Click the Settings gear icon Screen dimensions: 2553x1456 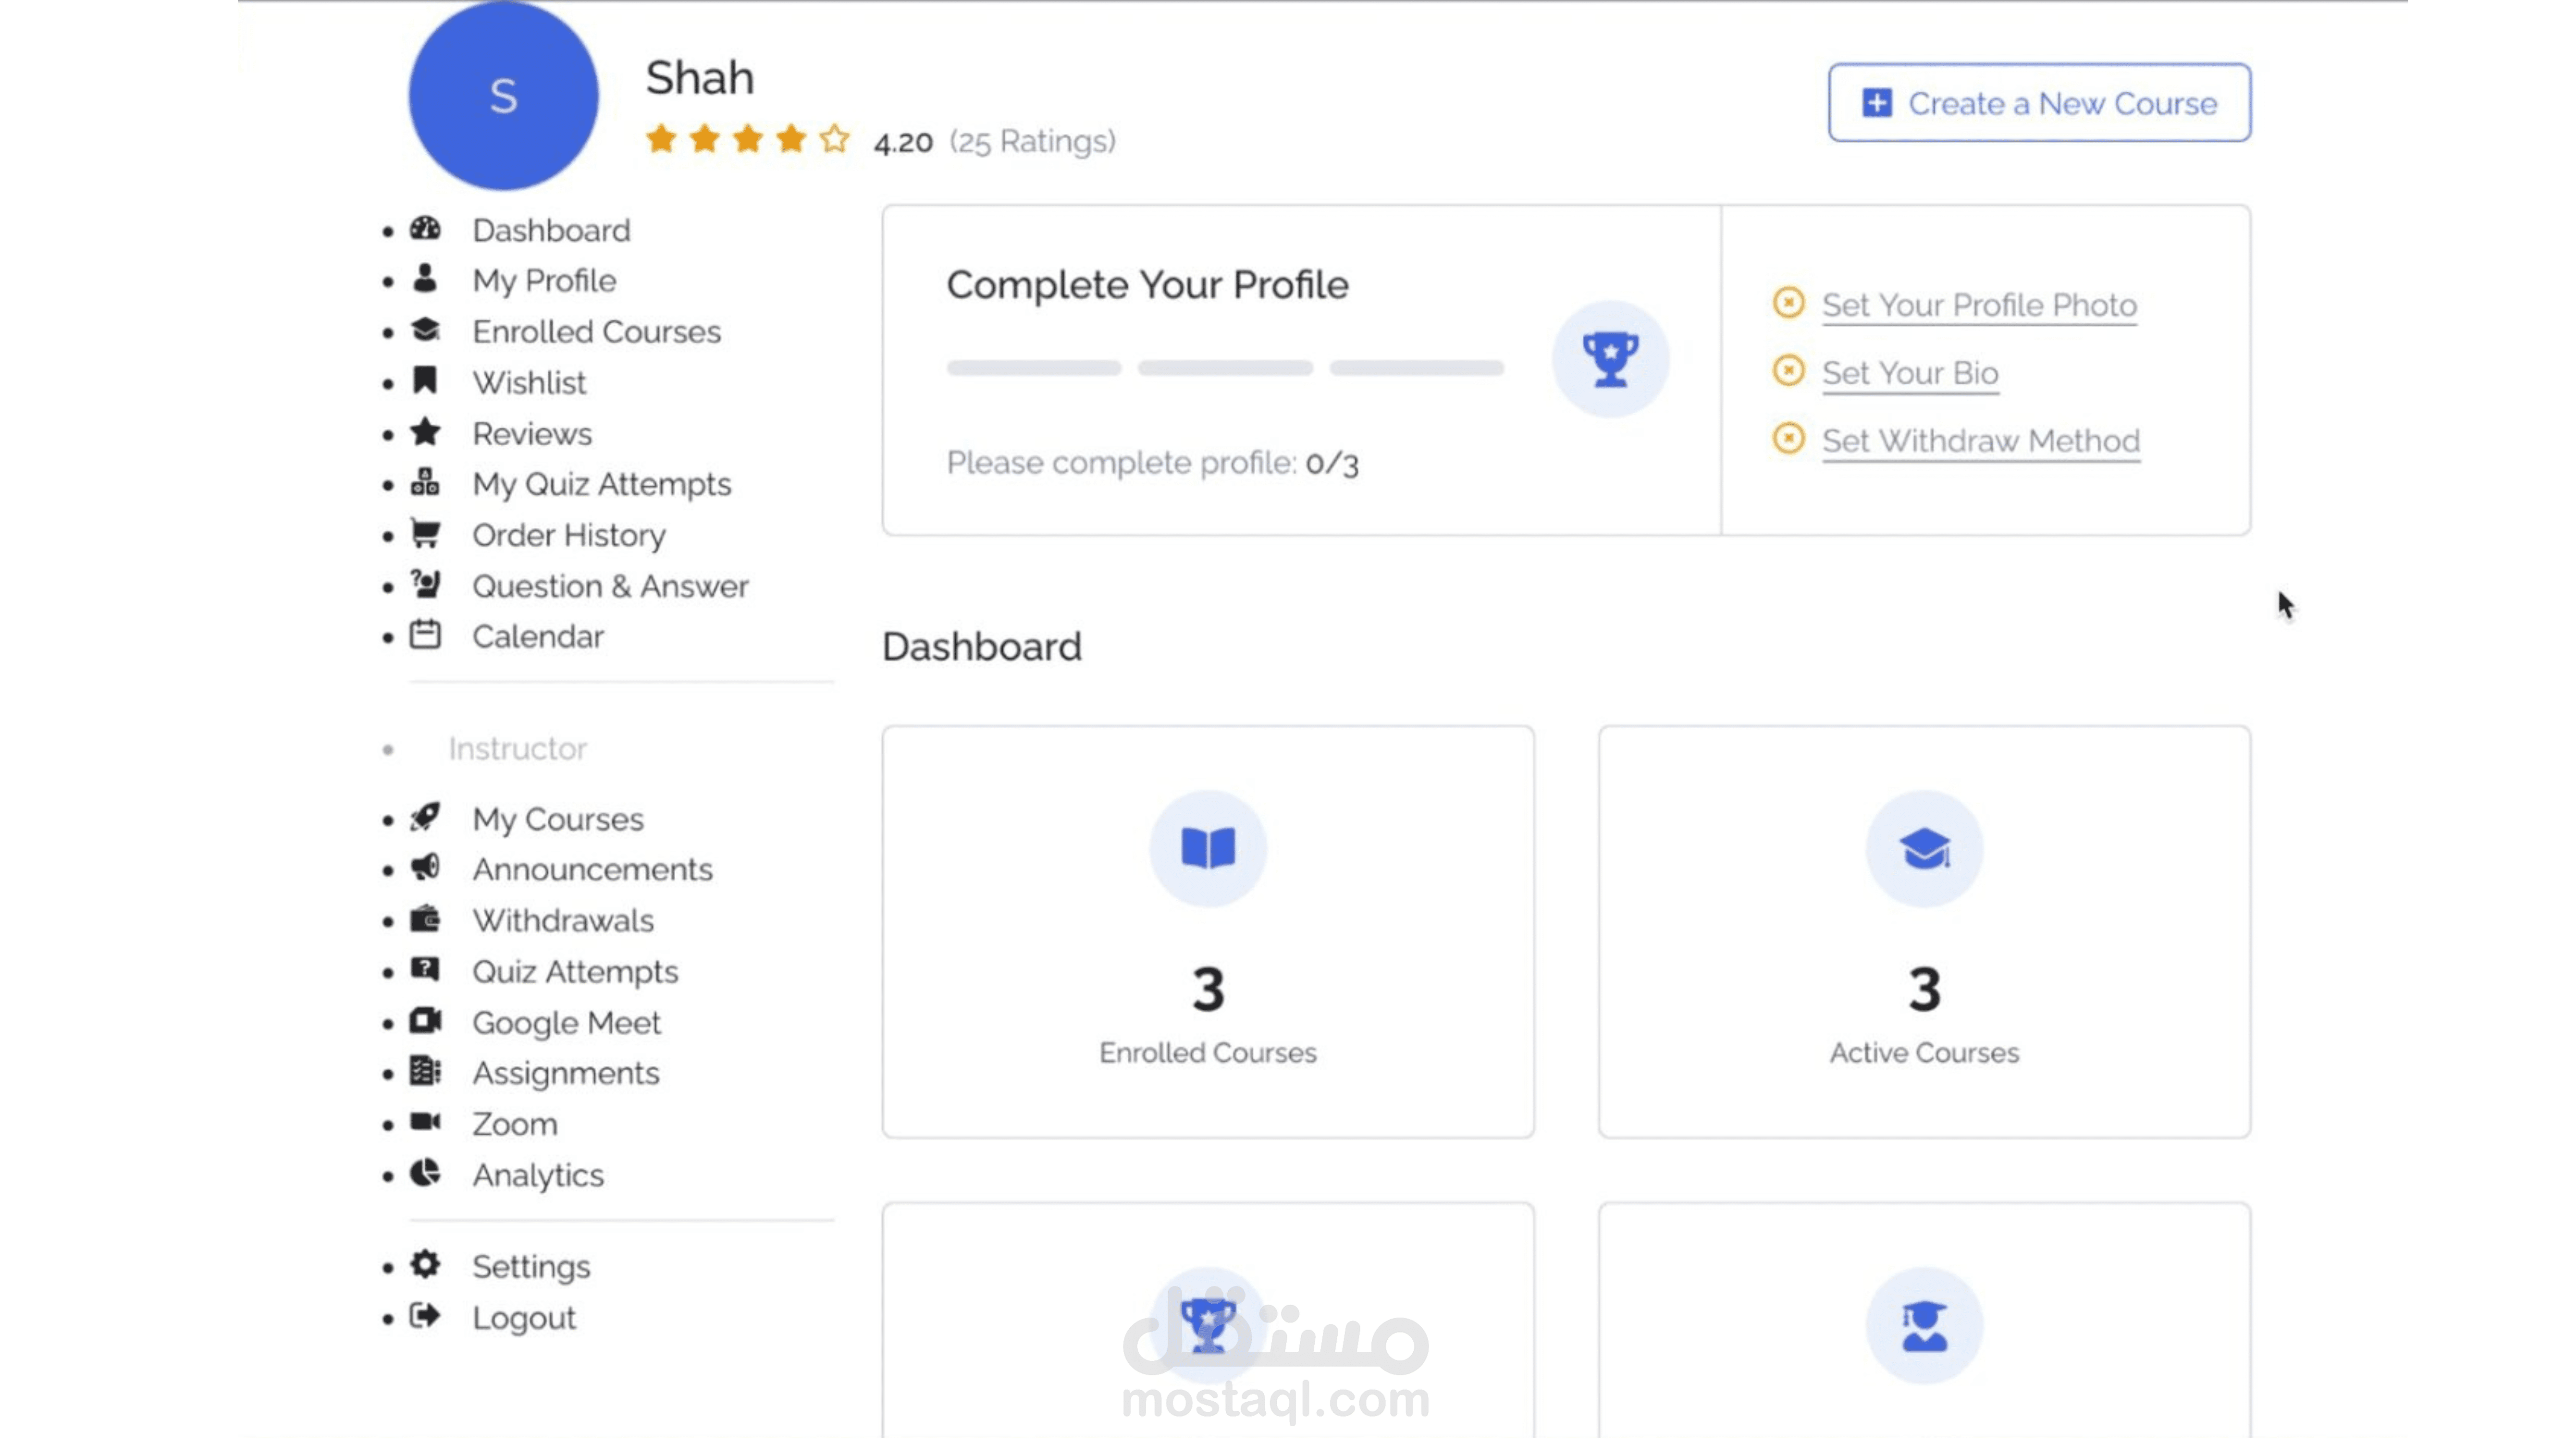[425, 1266]
